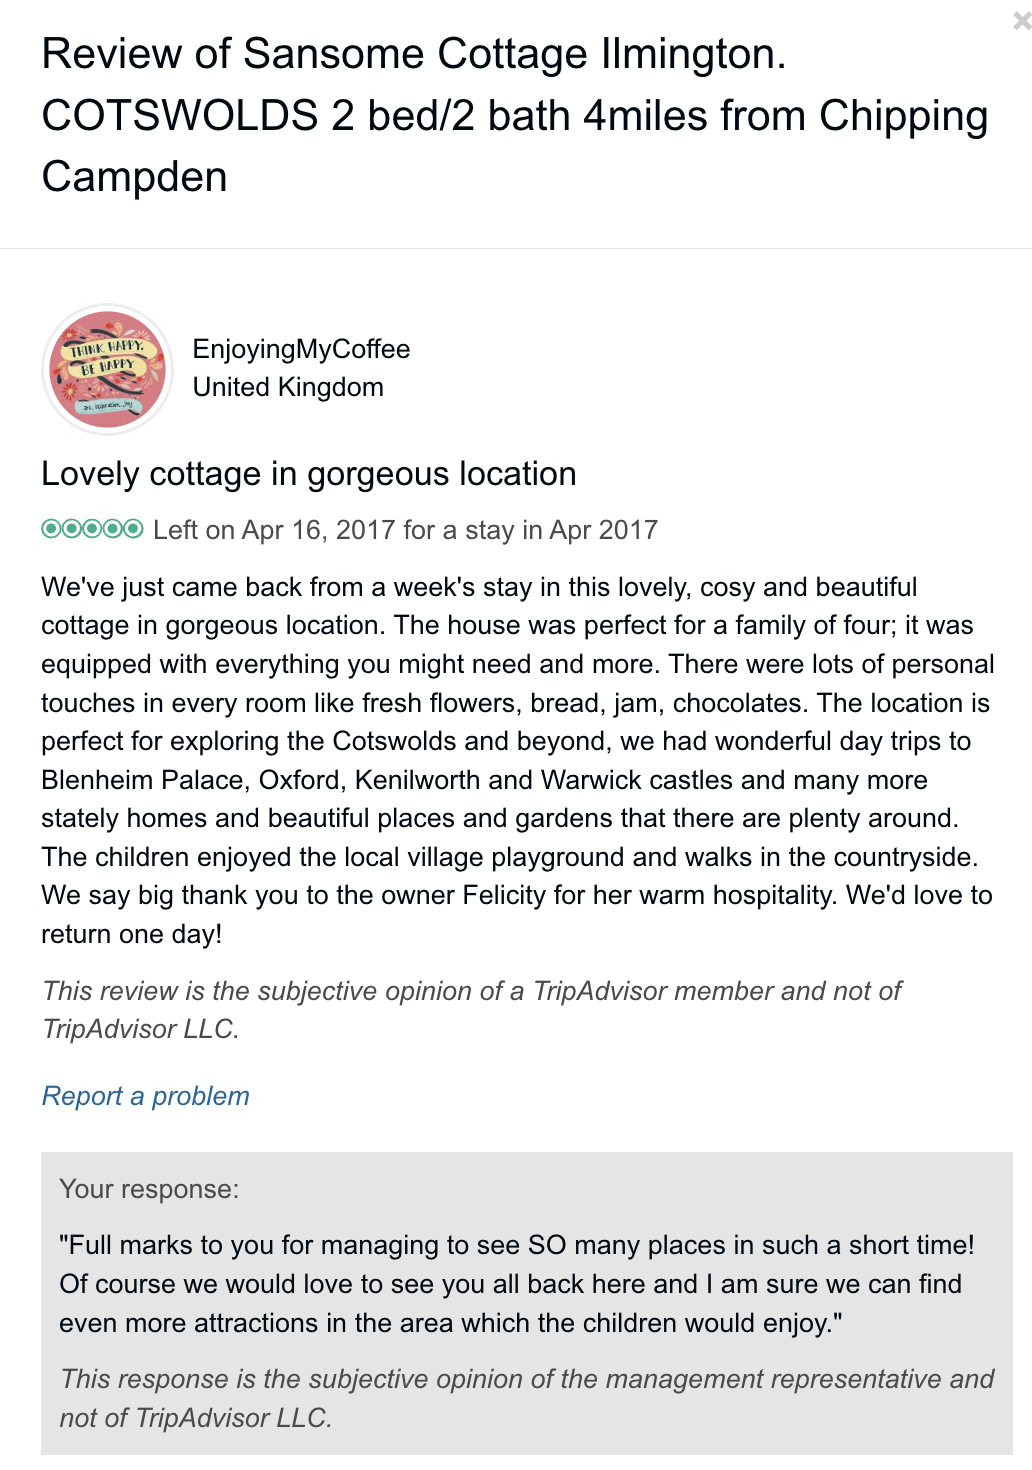Click the Report a problem link
Viewport: 1032px width, 1470px height.
[145, 1096]
